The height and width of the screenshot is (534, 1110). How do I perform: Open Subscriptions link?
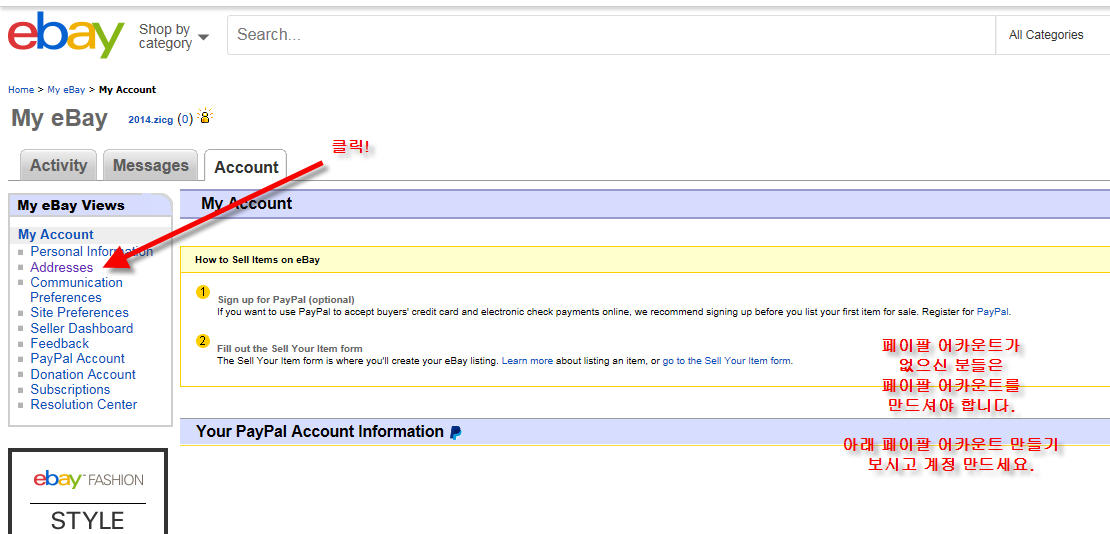70,390
